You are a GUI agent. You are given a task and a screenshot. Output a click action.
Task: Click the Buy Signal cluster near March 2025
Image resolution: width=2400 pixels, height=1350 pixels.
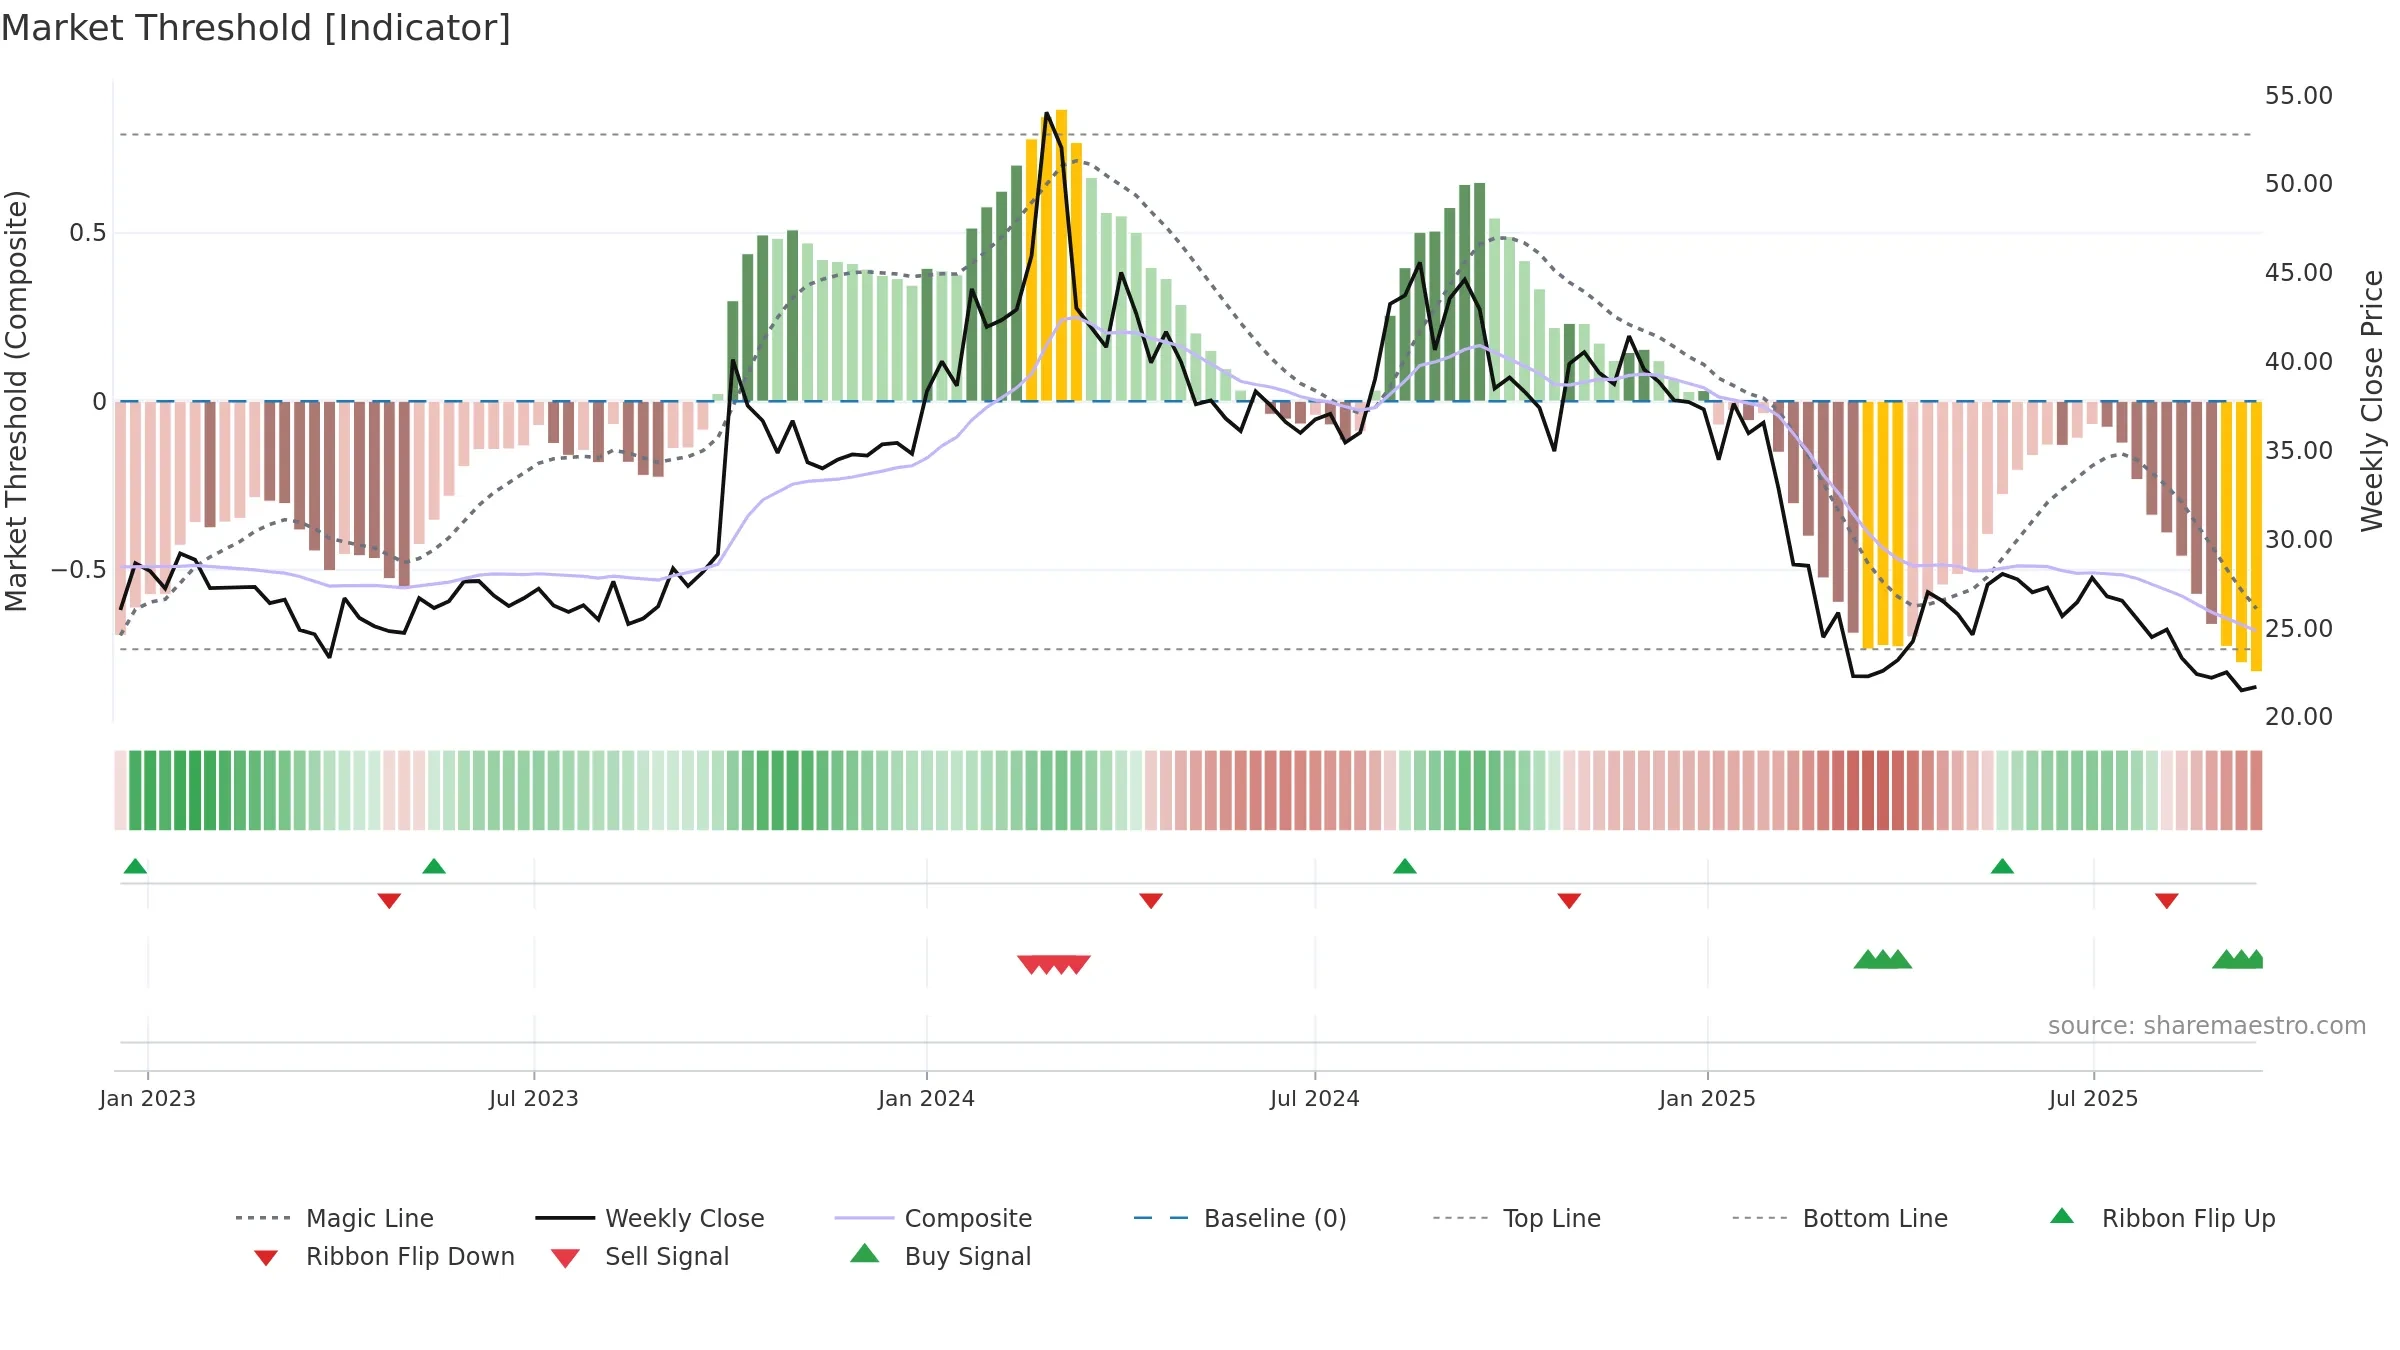pyautogui.click(x=1883, y=959)
